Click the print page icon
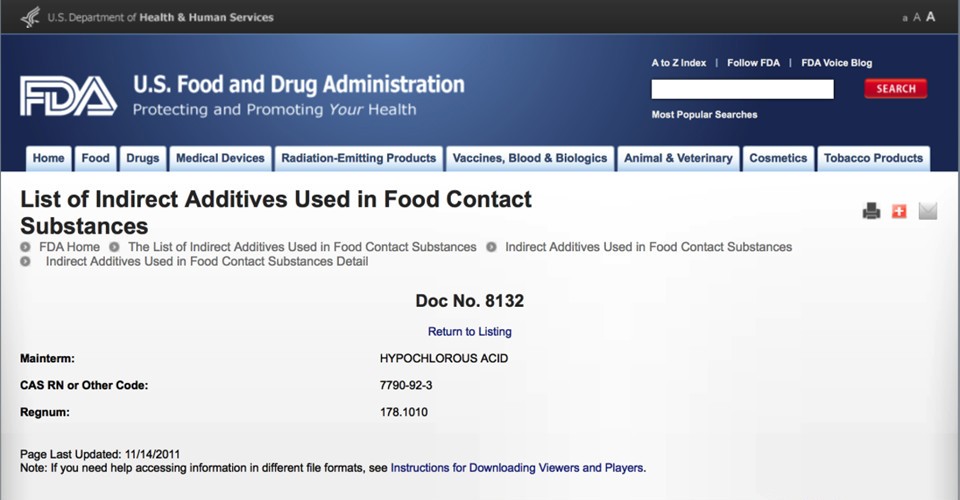The image size is (960, 500). (x=871, y=211)
